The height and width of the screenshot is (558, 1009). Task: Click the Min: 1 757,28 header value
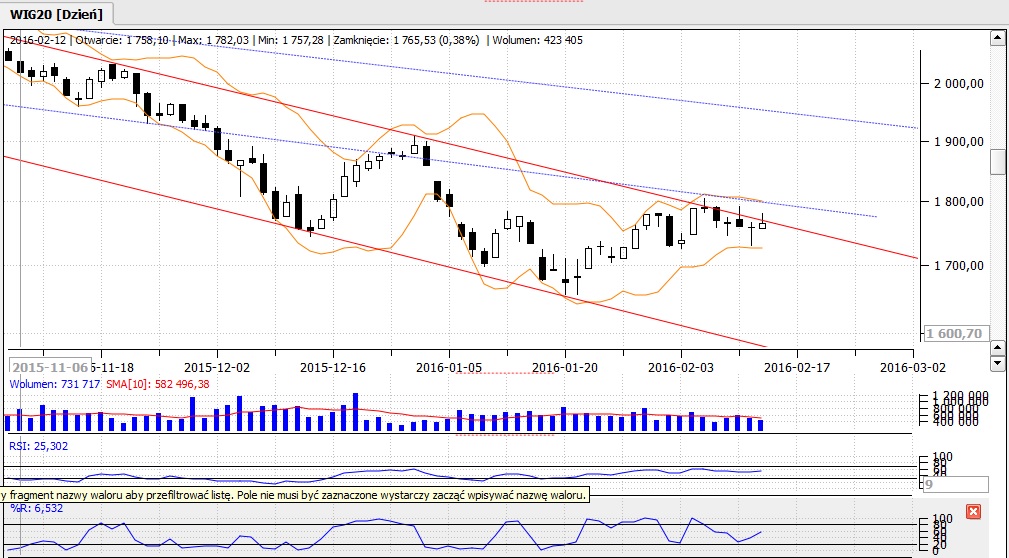pyautogui.click(x=291, y=40)
